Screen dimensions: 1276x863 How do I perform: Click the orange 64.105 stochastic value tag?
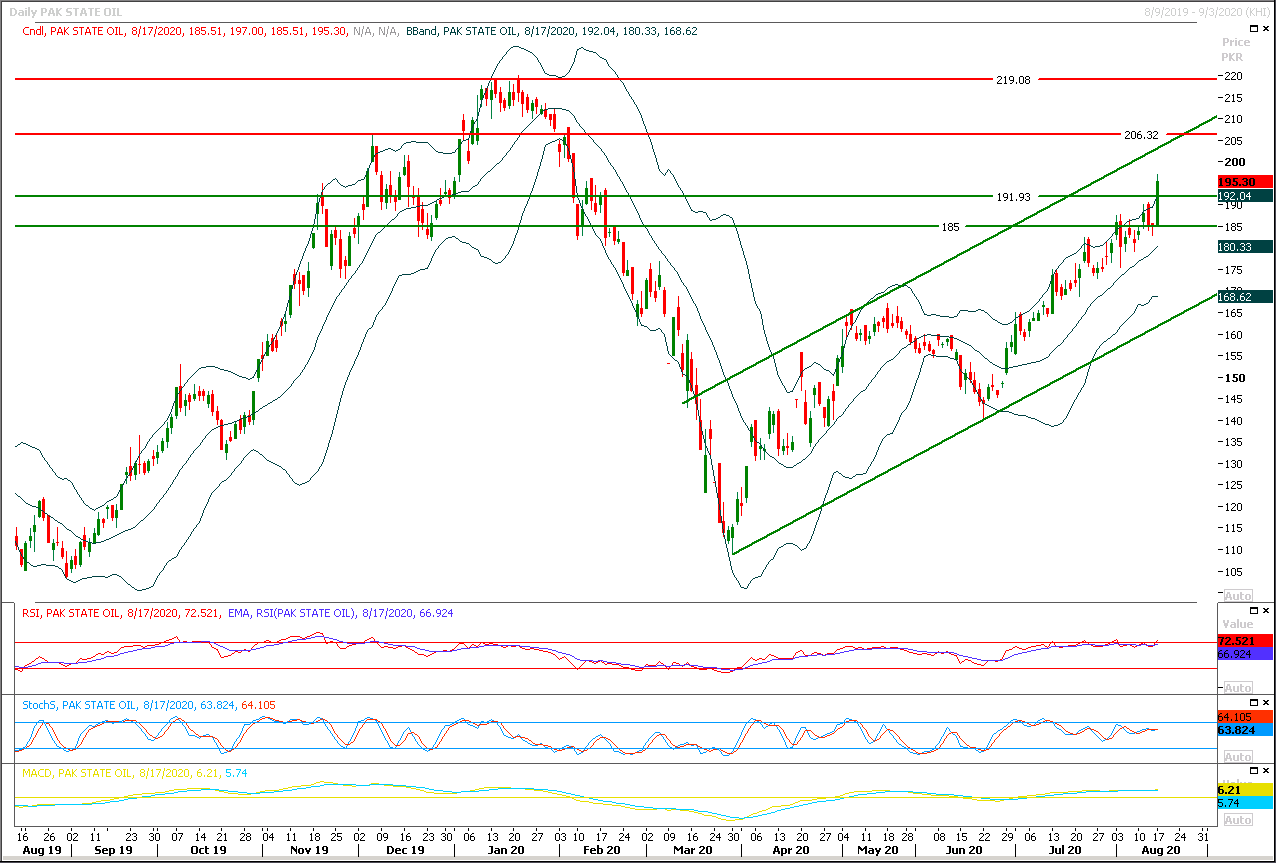[x=1245, y=717]
